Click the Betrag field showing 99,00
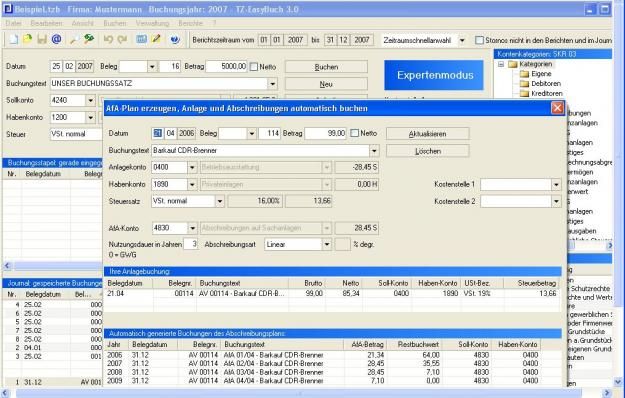This screenshot has height=398, width=625. [326, 133]
